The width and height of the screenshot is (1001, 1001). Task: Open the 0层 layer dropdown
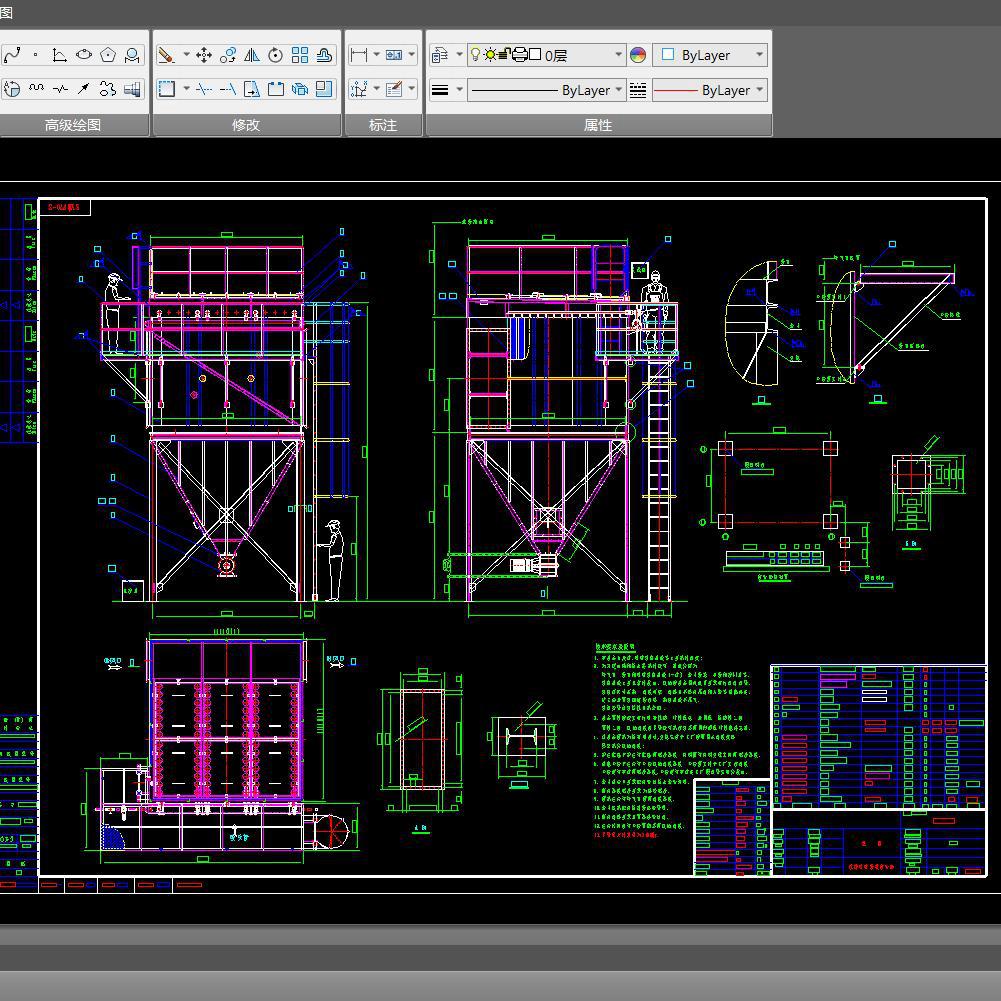(x=618, y=55)
